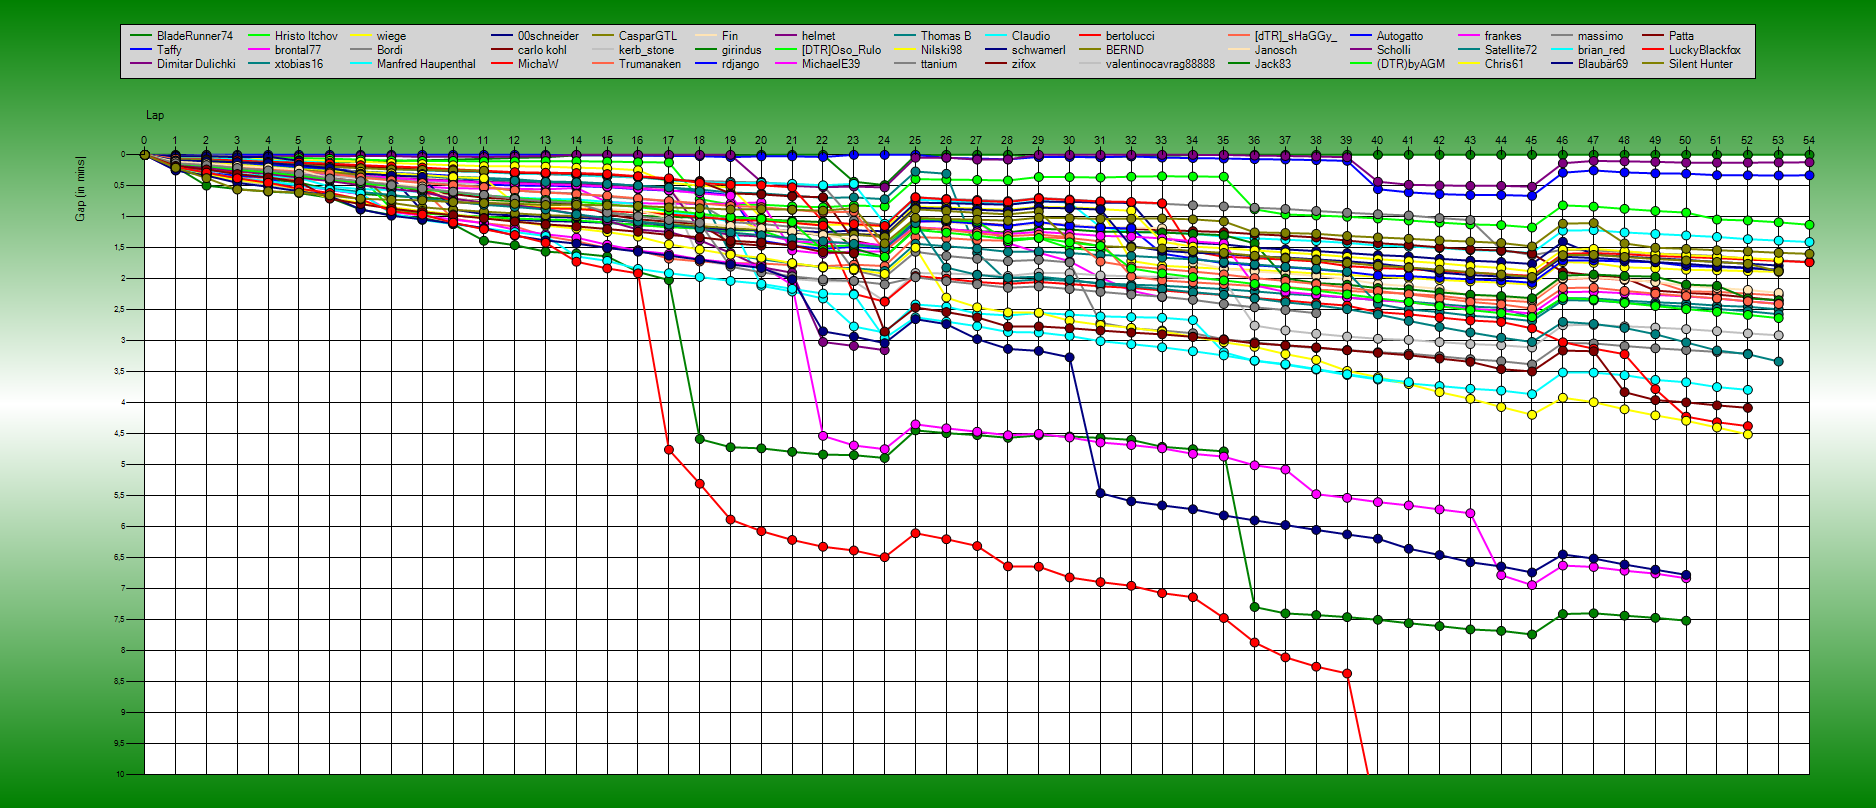Image resolution: width=1876 pixels, height=808 pixels.
Task: Select zifox legend entry
Action: pos(1024,64)
